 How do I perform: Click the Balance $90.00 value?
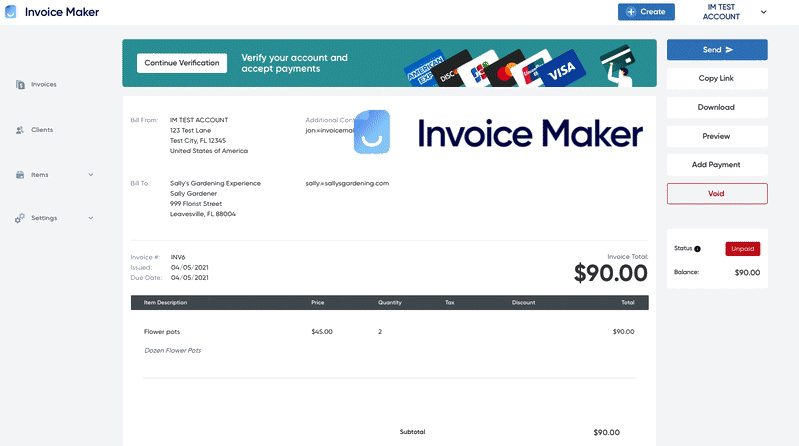point(747,273)
